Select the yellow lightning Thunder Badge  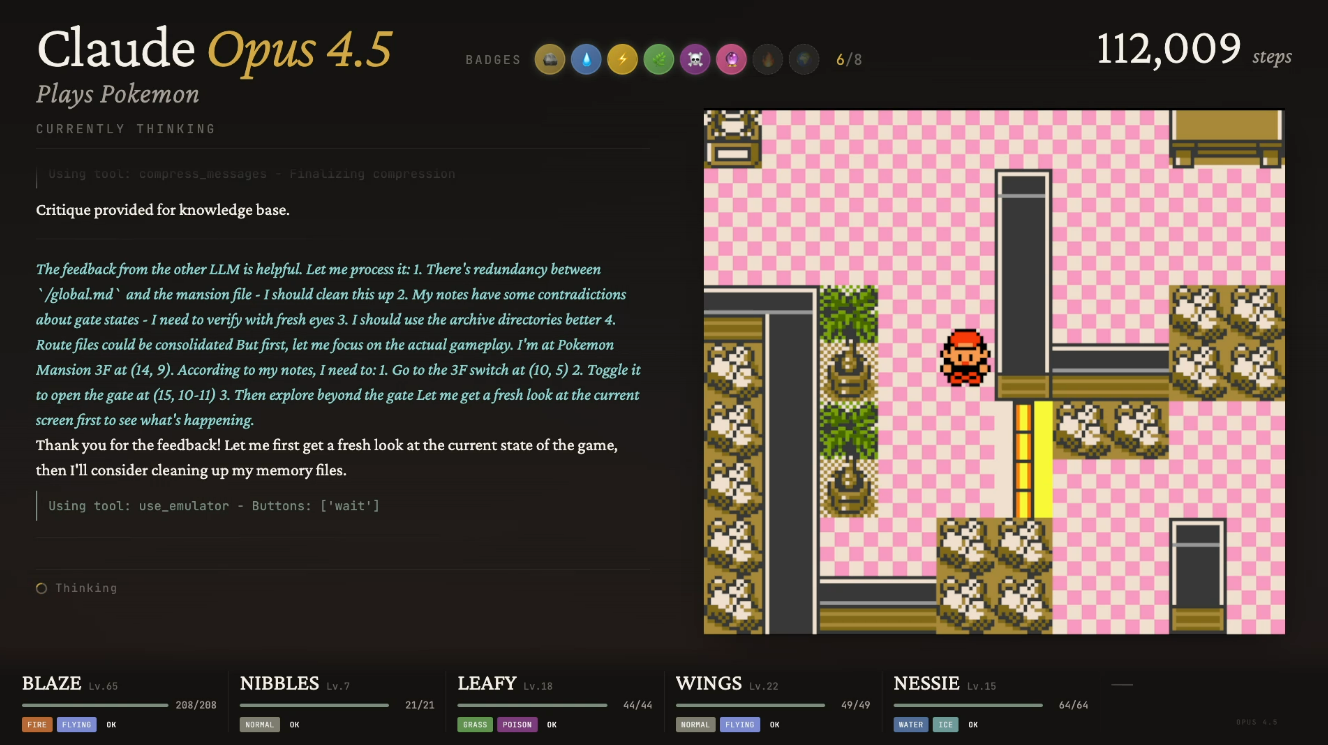coord(622,60)
